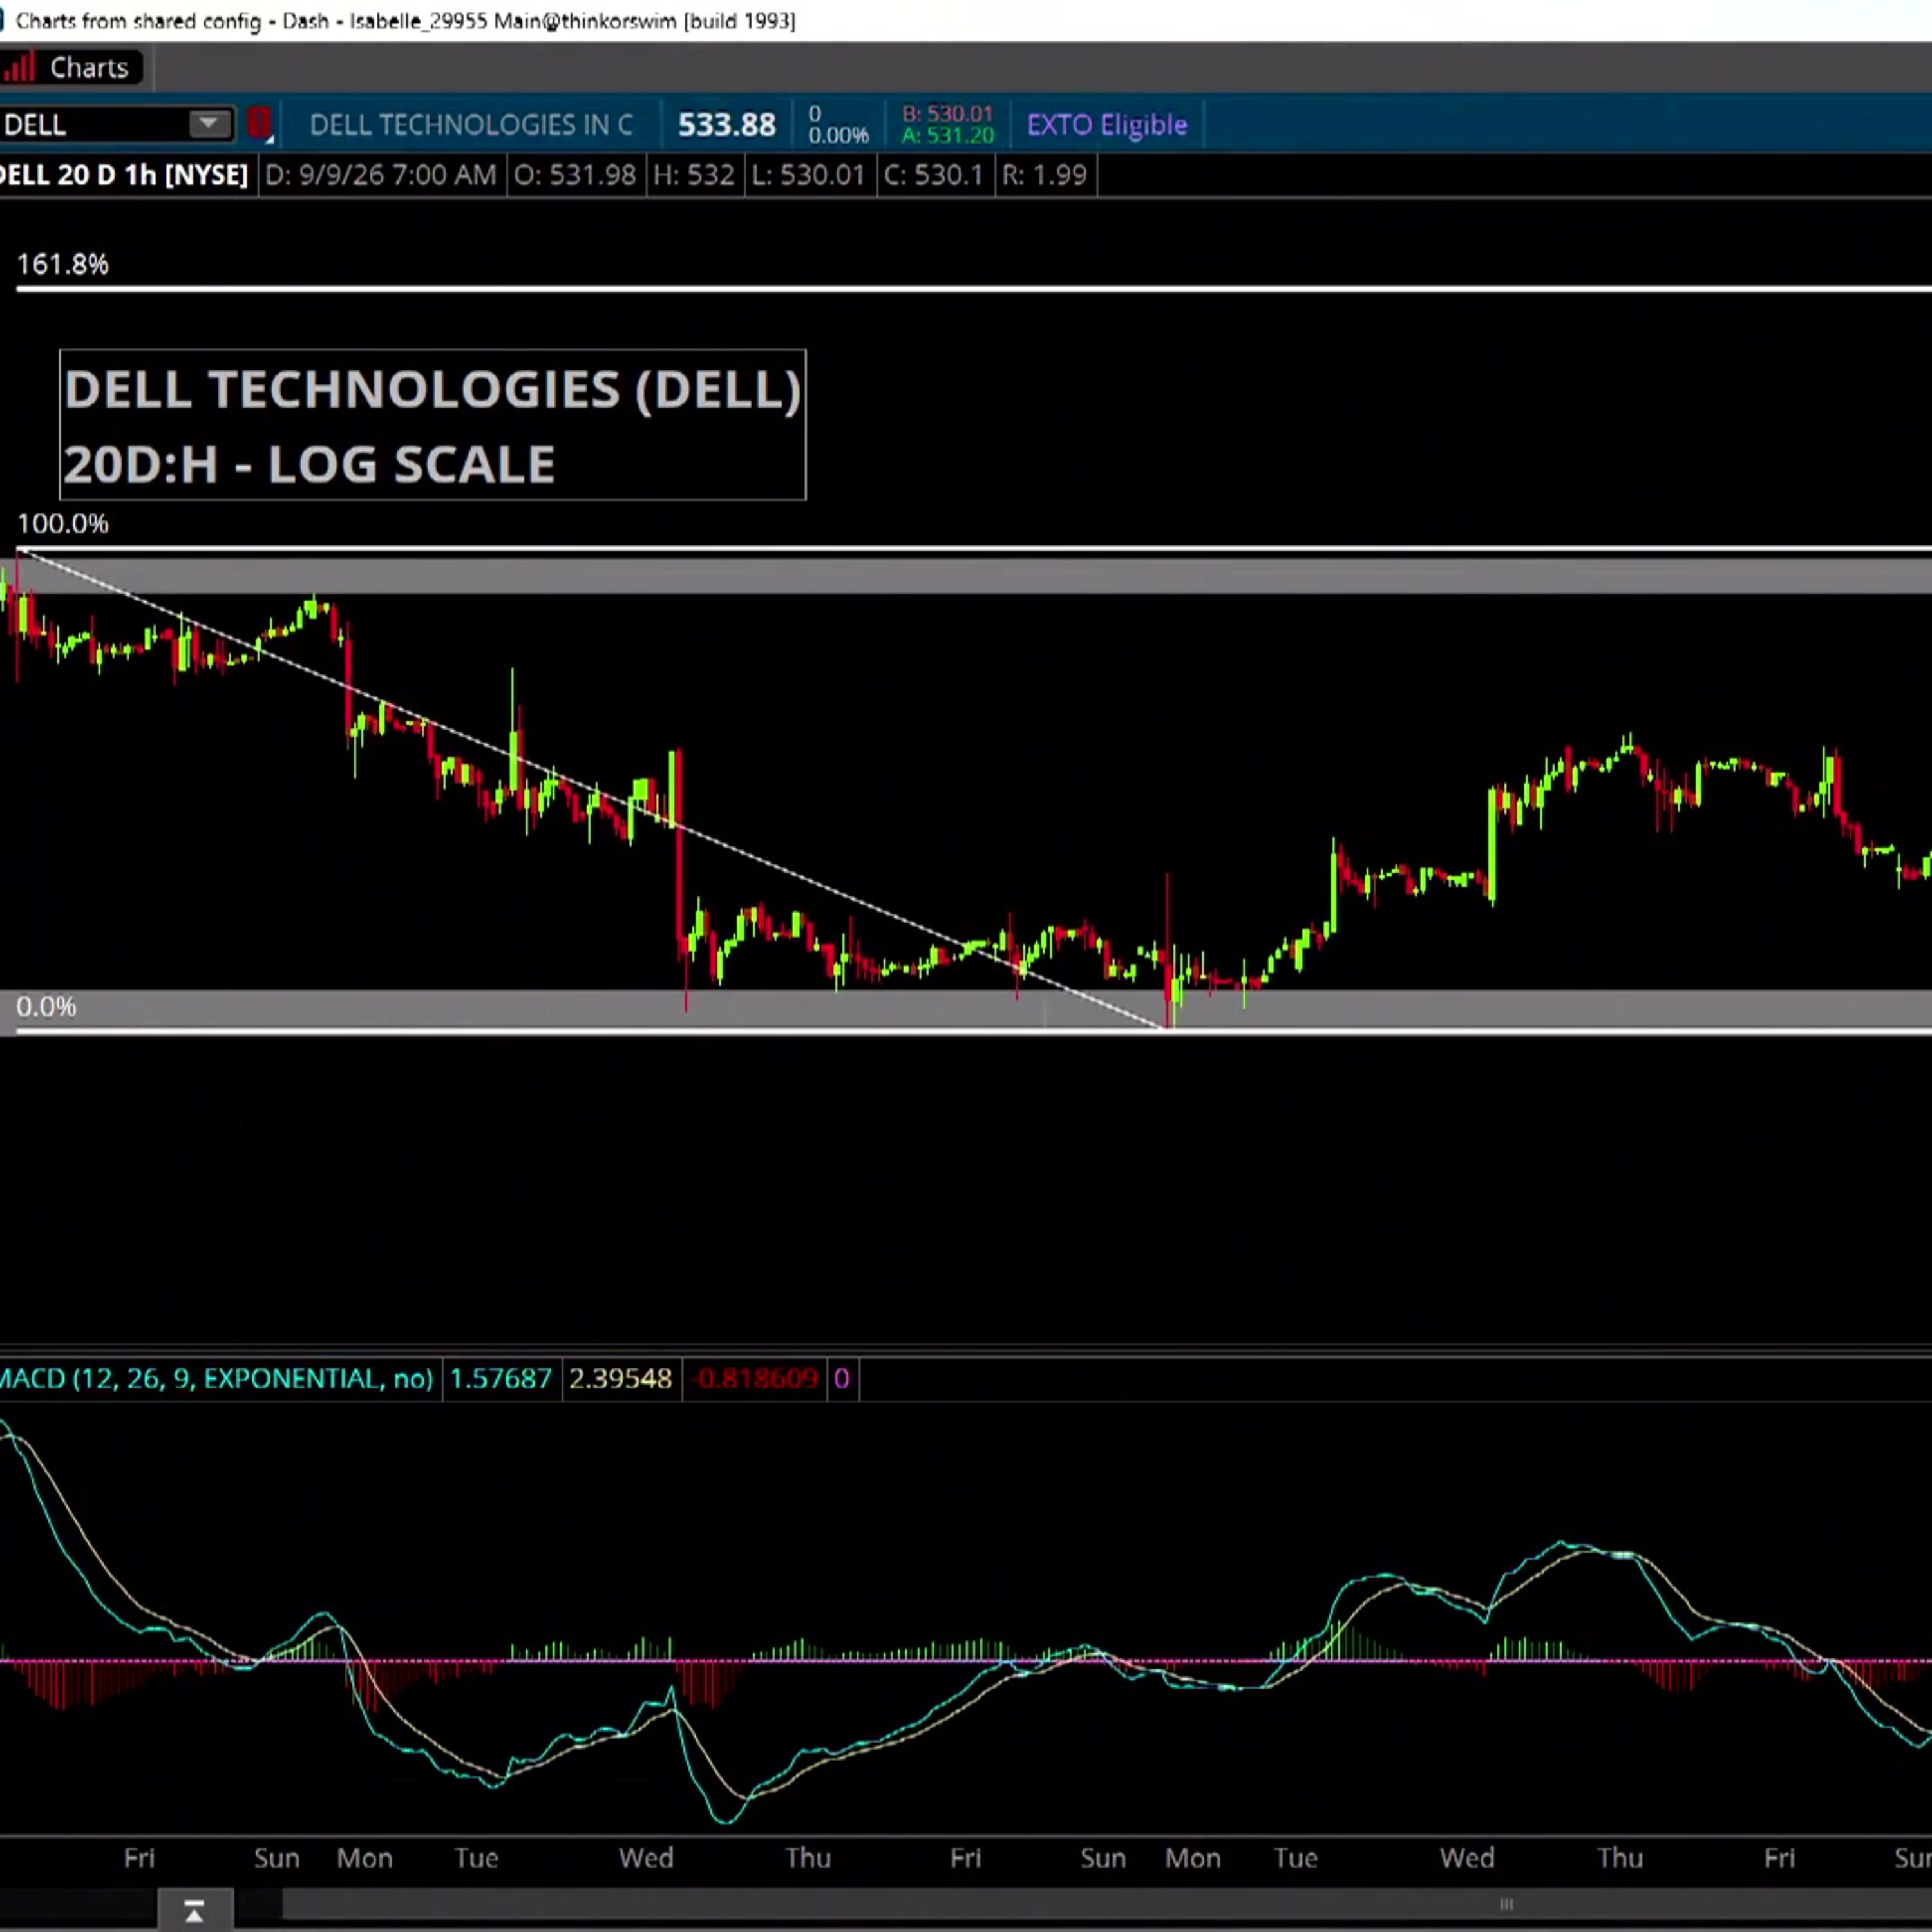Click the red MACD diff value -0.818609

[x=756, y=1379]
